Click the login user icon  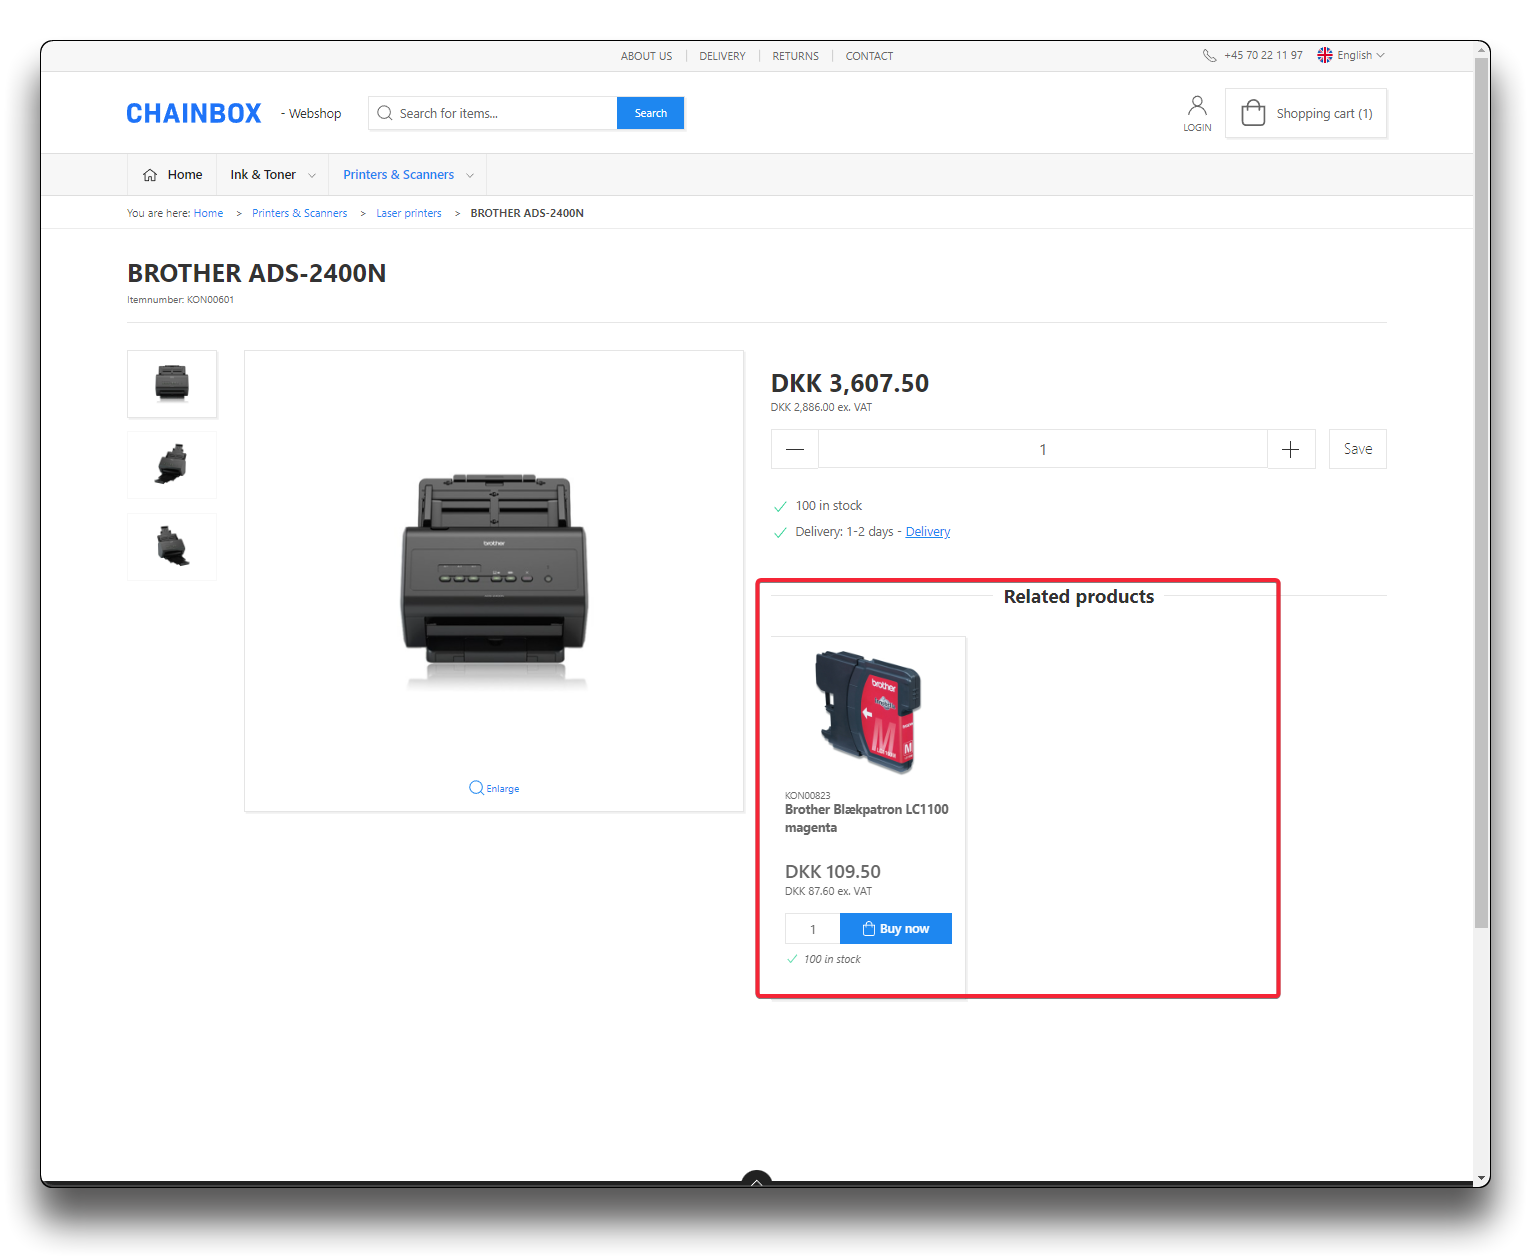click(x=1197, y=106)
